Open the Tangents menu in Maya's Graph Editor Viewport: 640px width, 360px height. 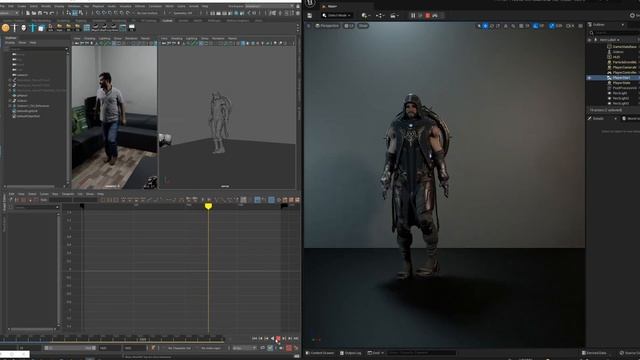click(x=68, y=194)
